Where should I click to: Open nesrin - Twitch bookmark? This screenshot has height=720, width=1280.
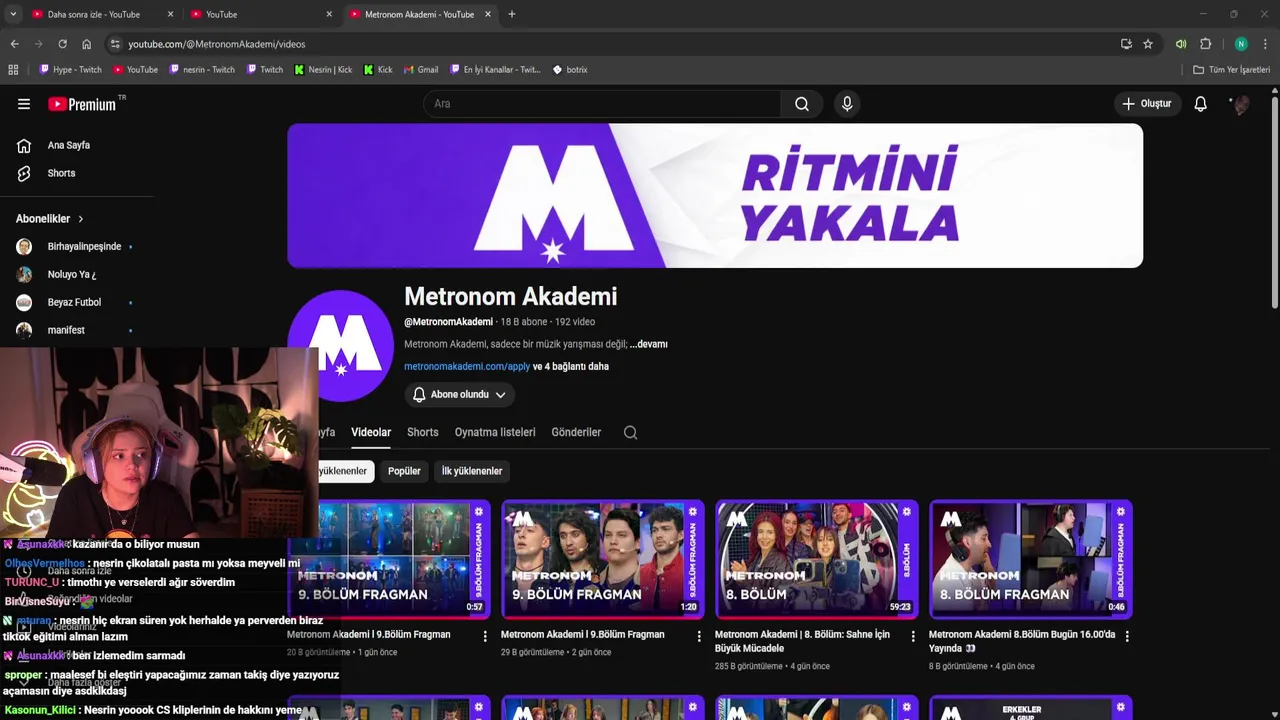click(x=202, y=70)
